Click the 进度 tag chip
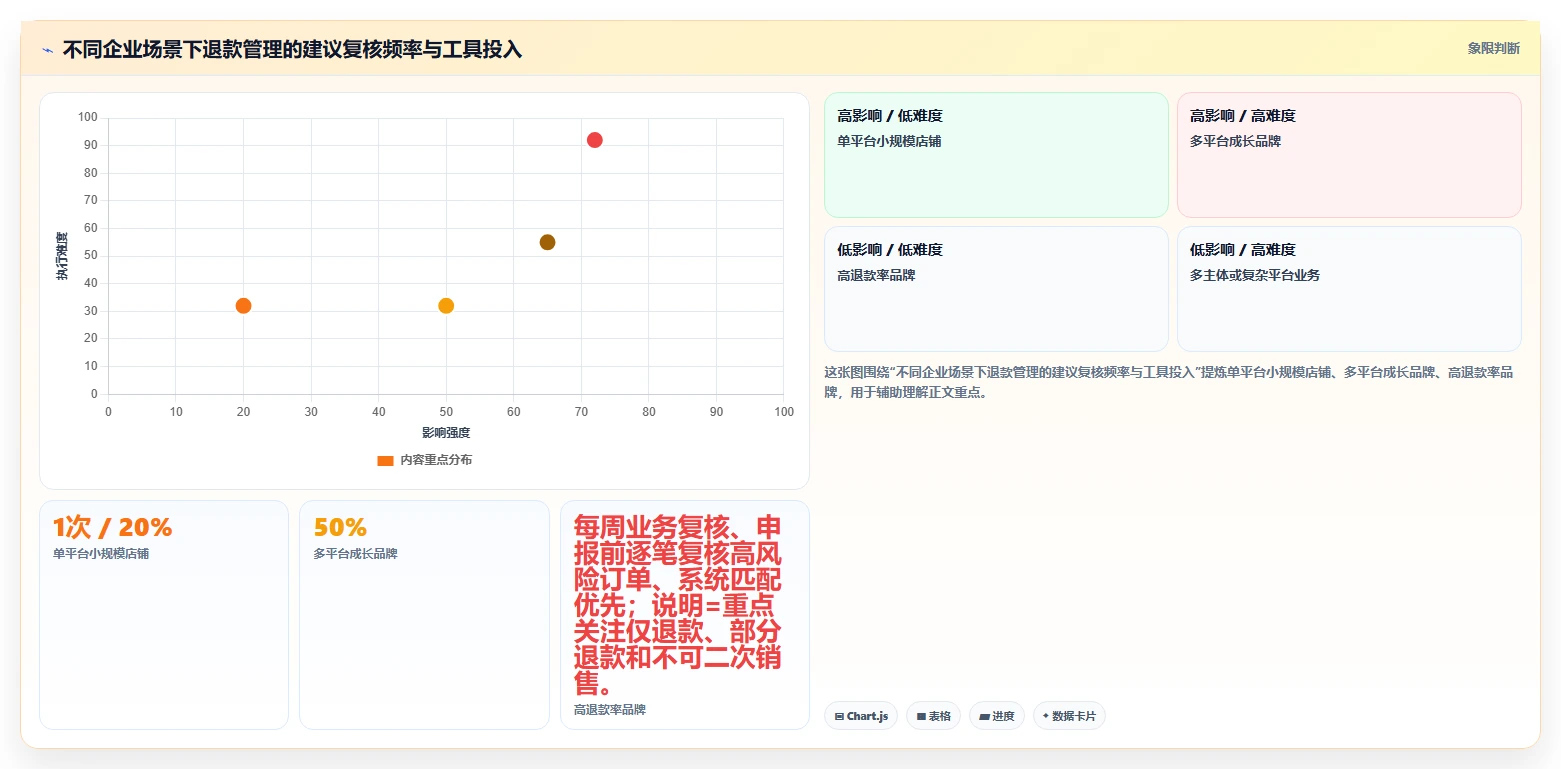 997,716
